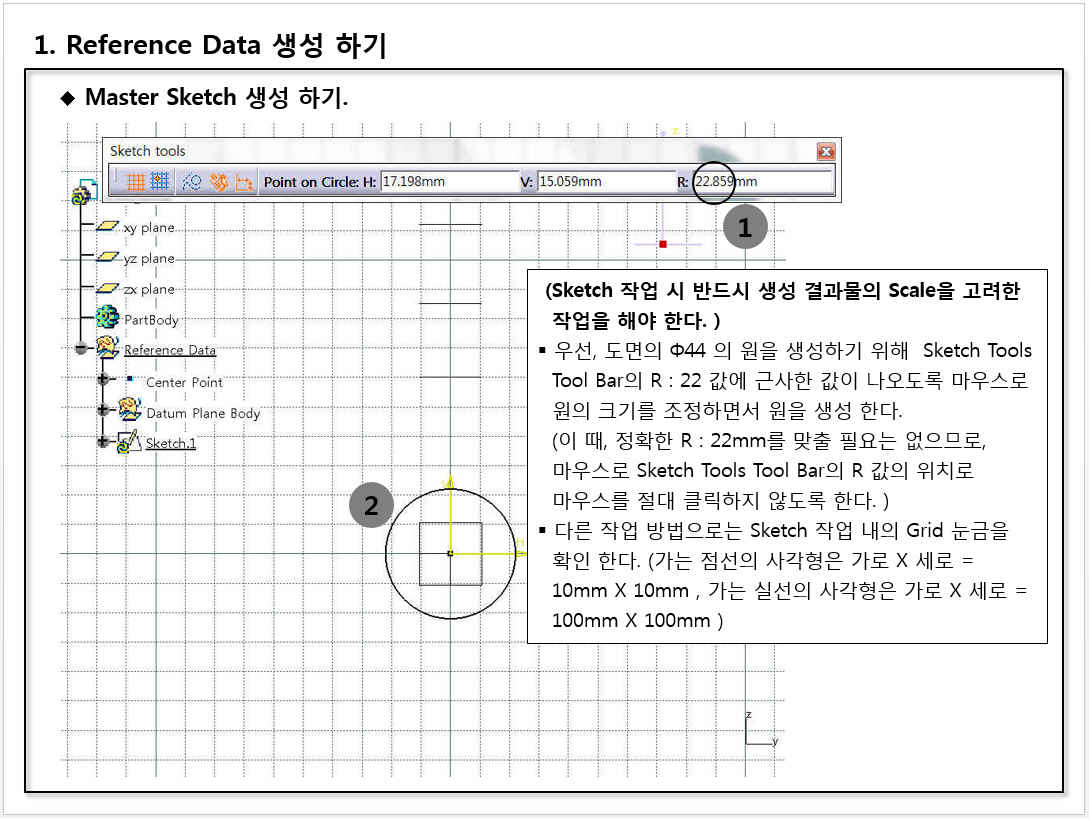Click the V coordinate input field
The height and width of the screenshot is (818, 1089).
pyautogui.click(x=605, y=182)
